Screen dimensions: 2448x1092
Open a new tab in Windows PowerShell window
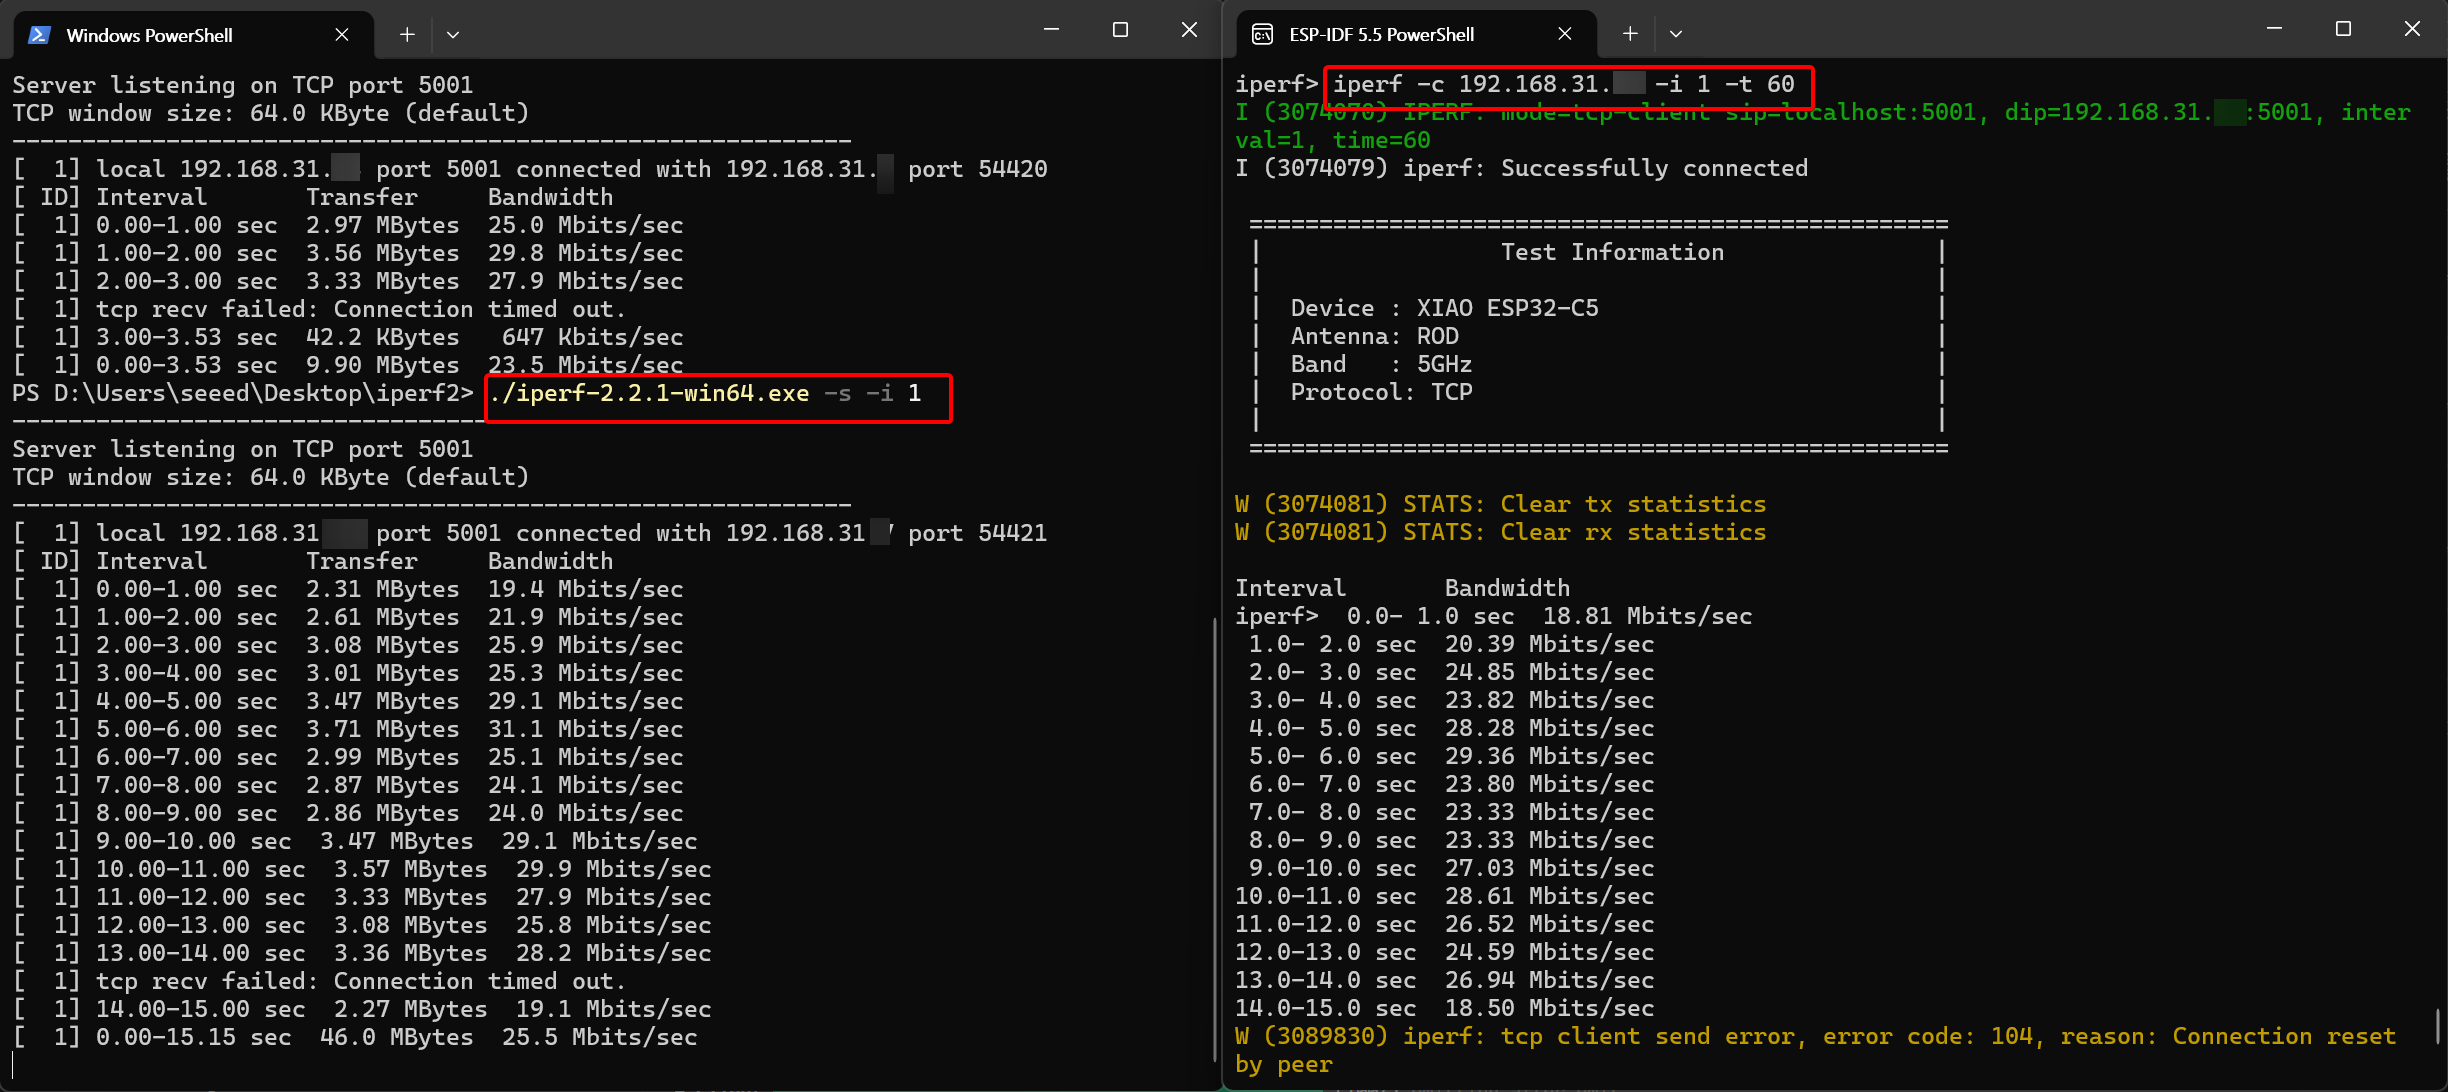click(407, 34)
